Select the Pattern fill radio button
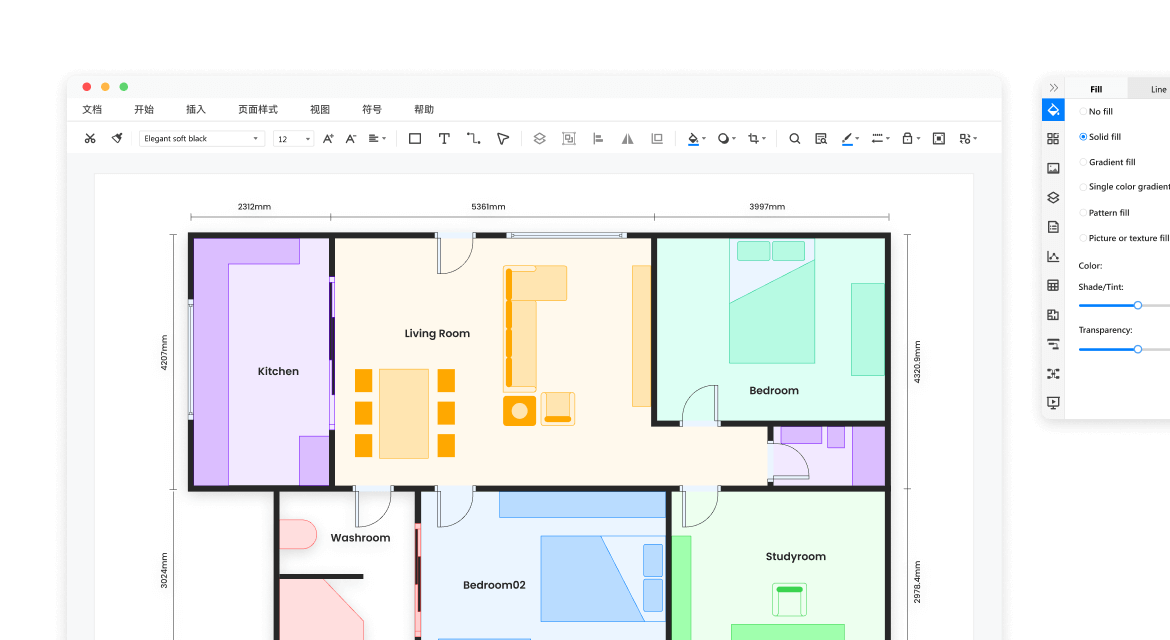The height and width of the screenshot is (640, 1170). (1083, 213)
